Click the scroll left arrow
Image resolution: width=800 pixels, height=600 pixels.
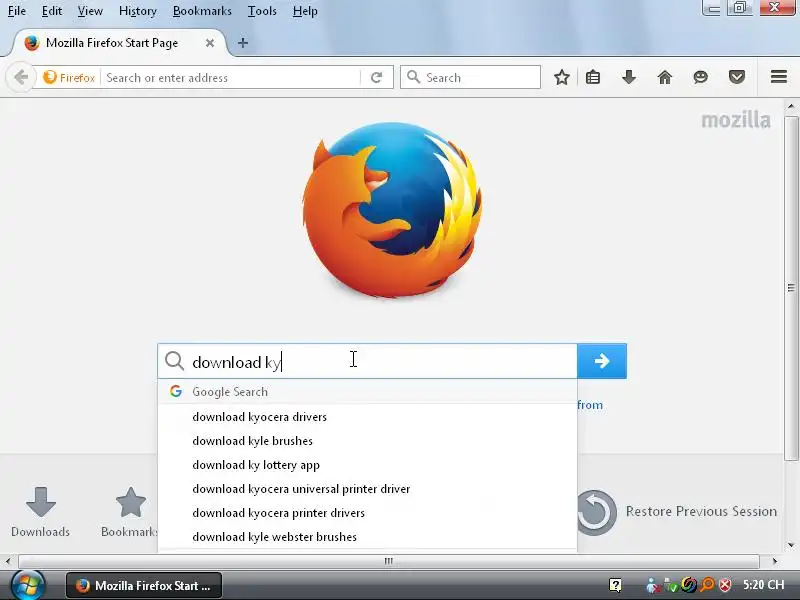click(8, 561)
